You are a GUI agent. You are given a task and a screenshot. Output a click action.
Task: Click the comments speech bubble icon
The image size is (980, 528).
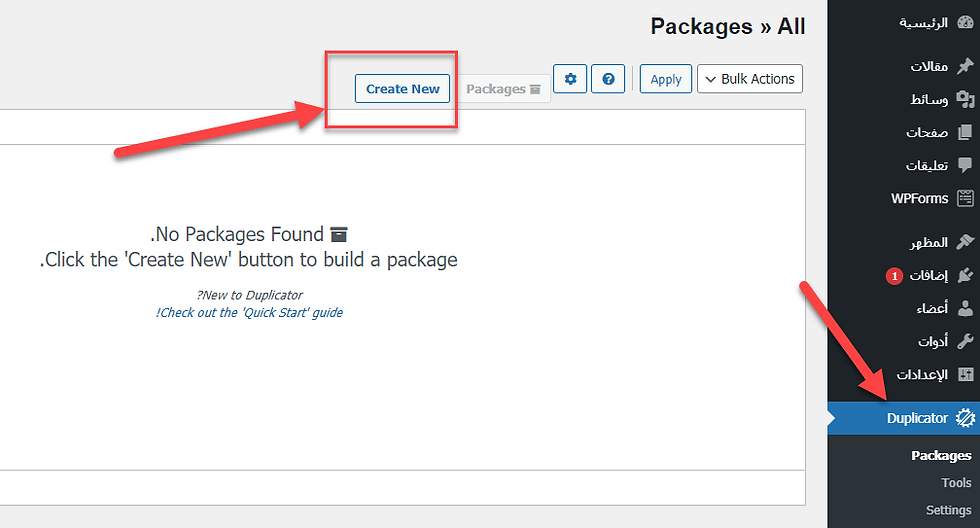[x=965, y=165]
